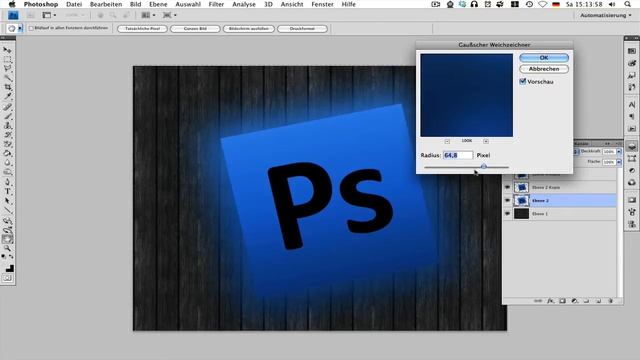The height and width of the screenshot is (360, 640).
Task: Add a layer mask via panel bottom icon
Action: pyautogui.click(x=562, y=301)
